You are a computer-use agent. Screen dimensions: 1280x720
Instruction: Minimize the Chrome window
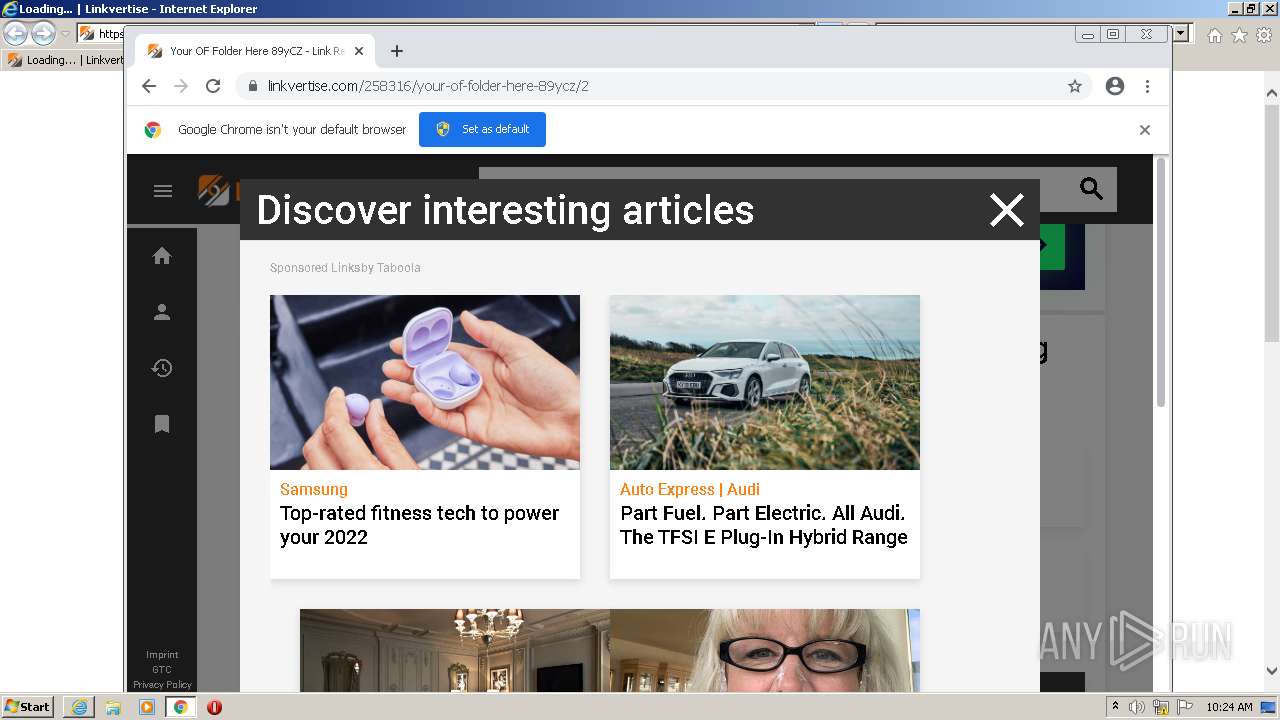pos(1087,35)
